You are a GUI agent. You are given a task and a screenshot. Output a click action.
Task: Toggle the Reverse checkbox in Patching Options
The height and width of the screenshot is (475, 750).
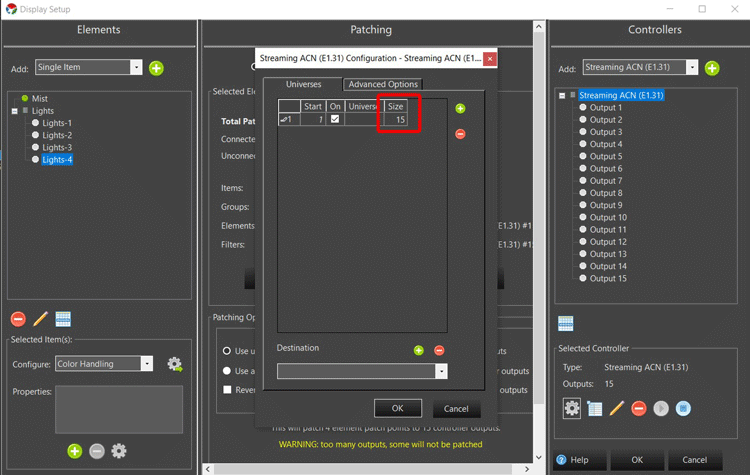[x=227, y=389]
